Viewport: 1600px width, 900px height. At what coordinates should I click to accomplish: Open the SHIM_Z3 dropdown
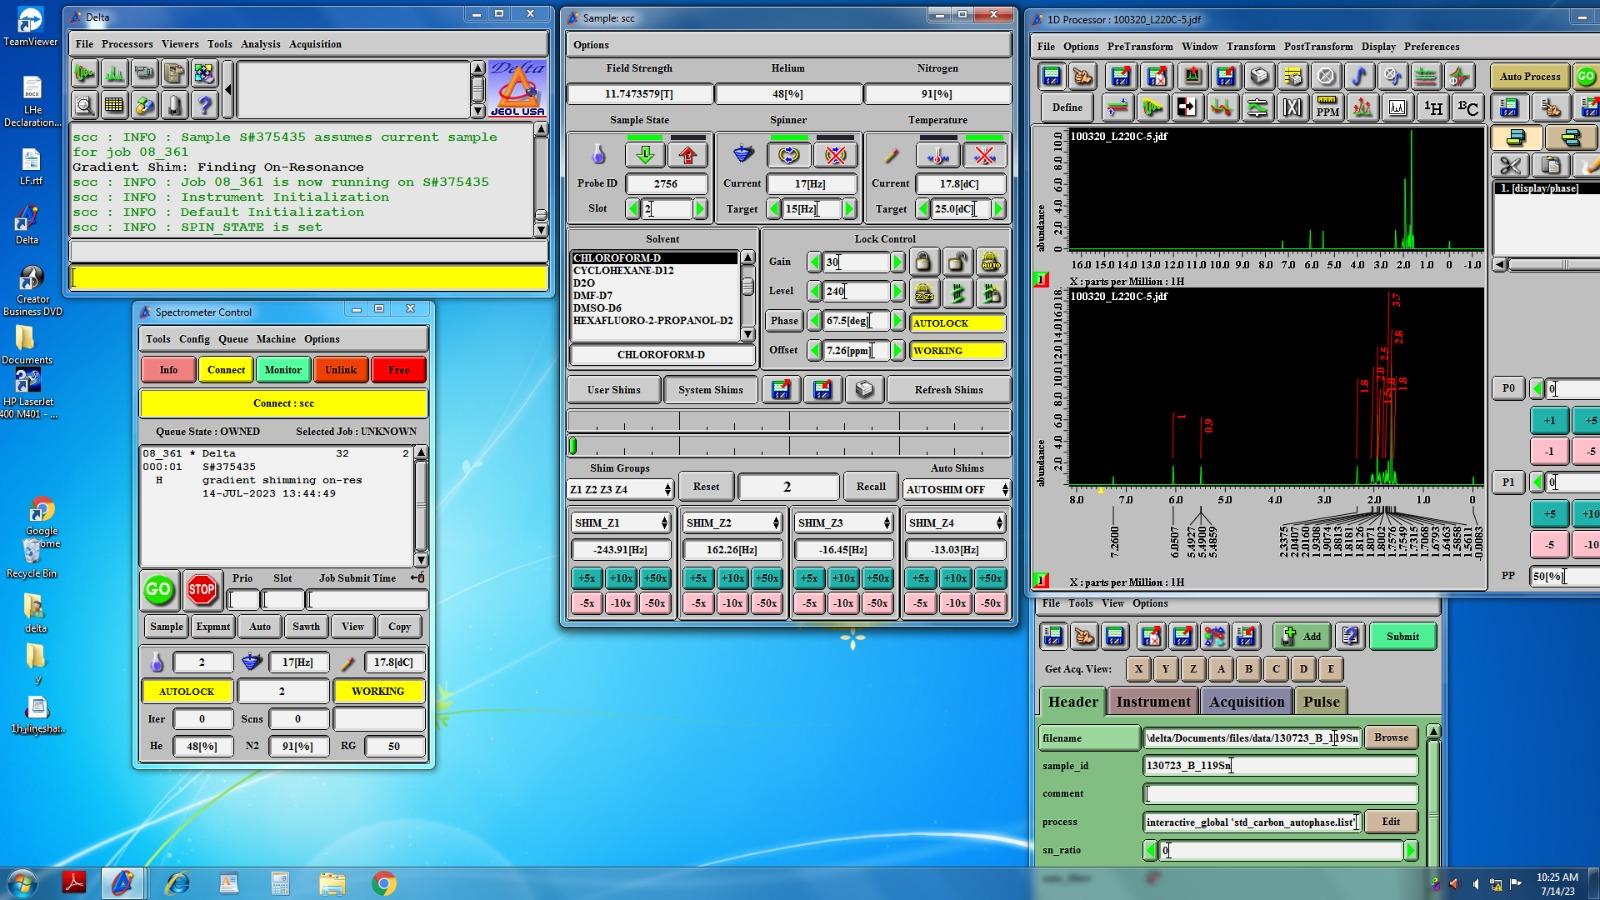click(844, 523)
